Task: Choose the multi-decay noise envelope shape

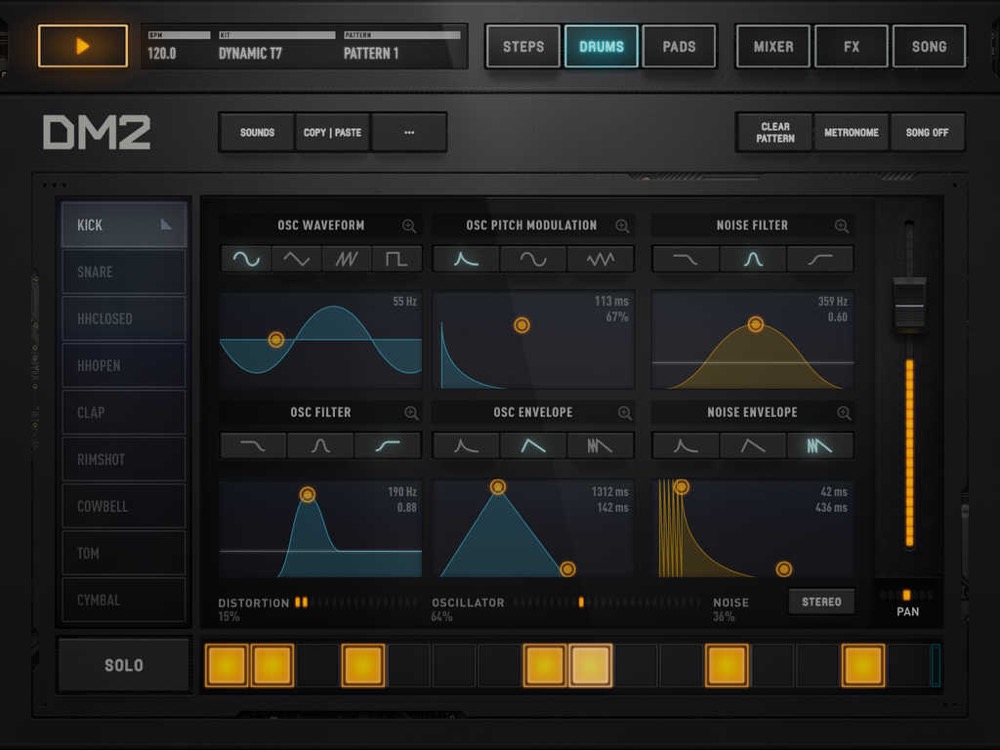Action: 820,446
